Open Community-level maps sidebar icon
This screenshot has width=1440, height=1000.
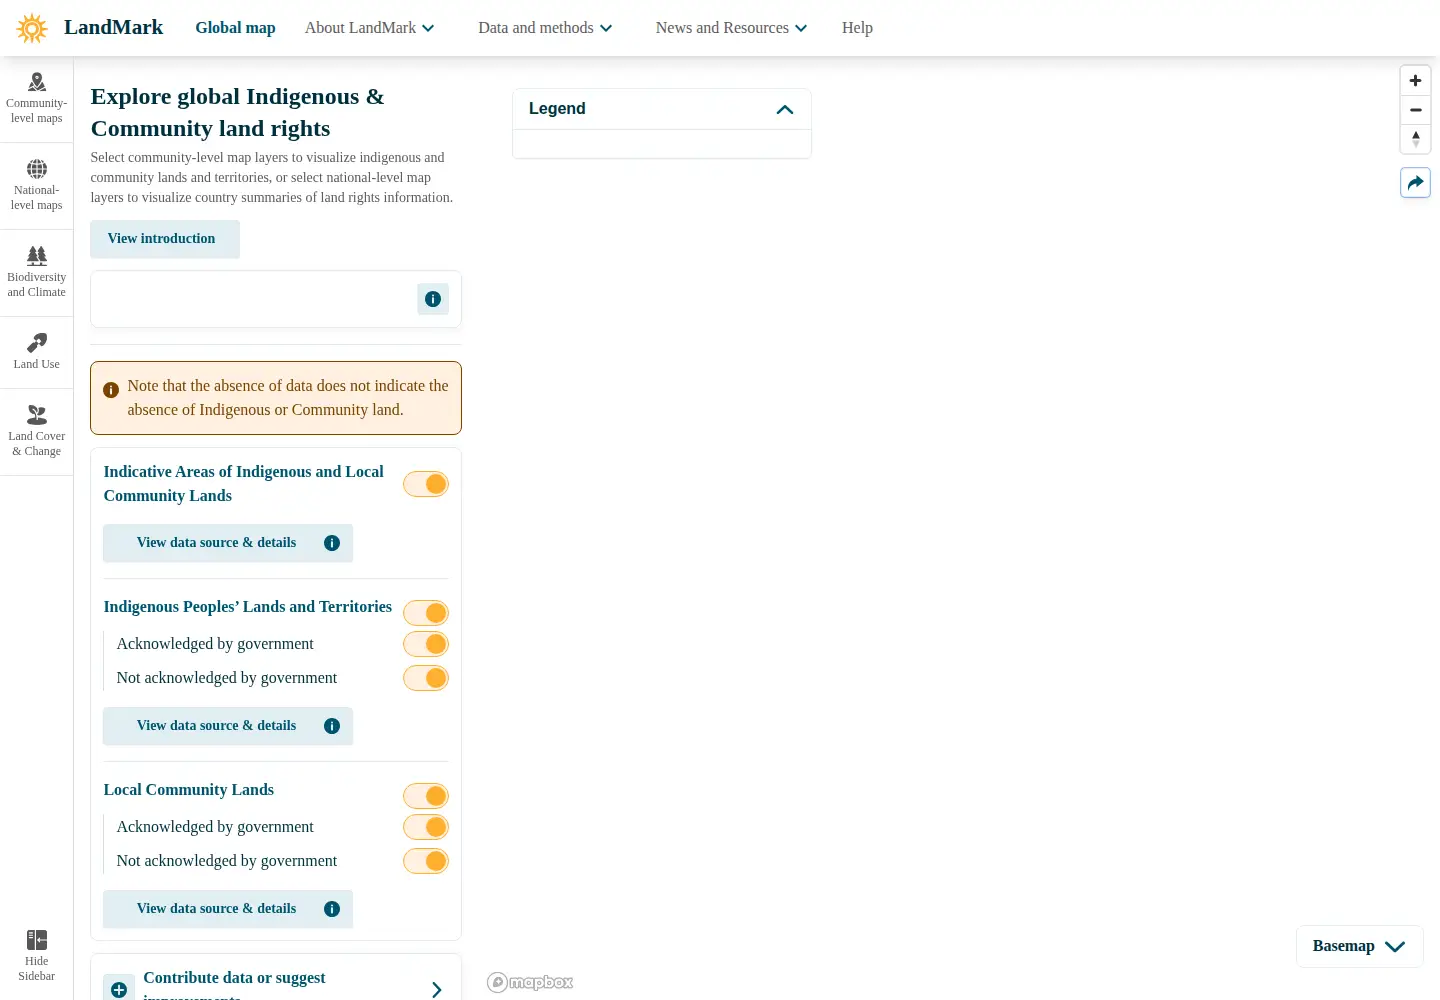tap(37, 82)
